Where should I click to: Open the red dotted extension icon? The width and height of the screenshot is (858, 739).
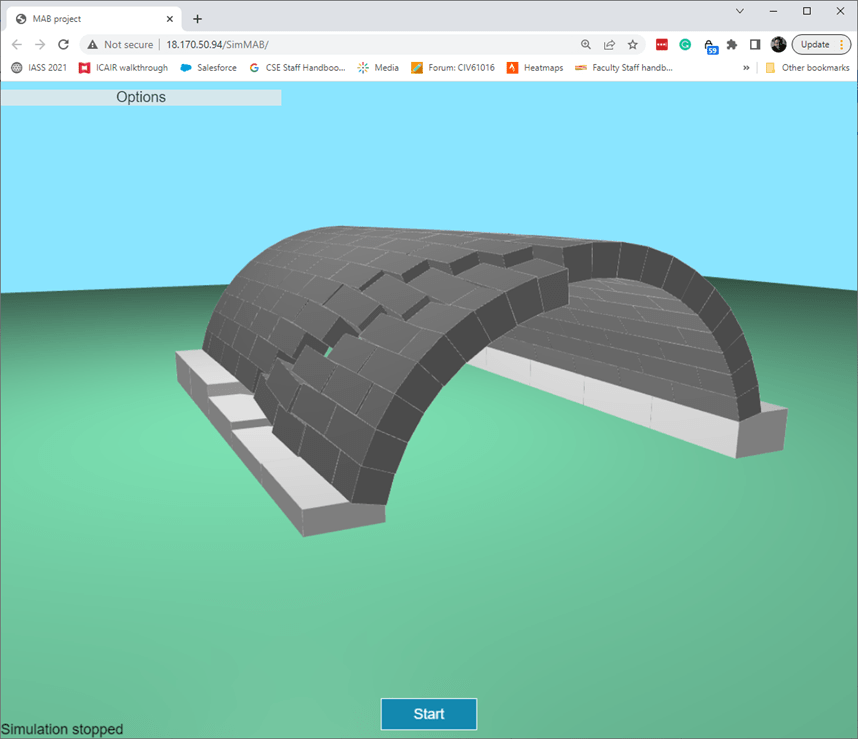pos(660,45)
